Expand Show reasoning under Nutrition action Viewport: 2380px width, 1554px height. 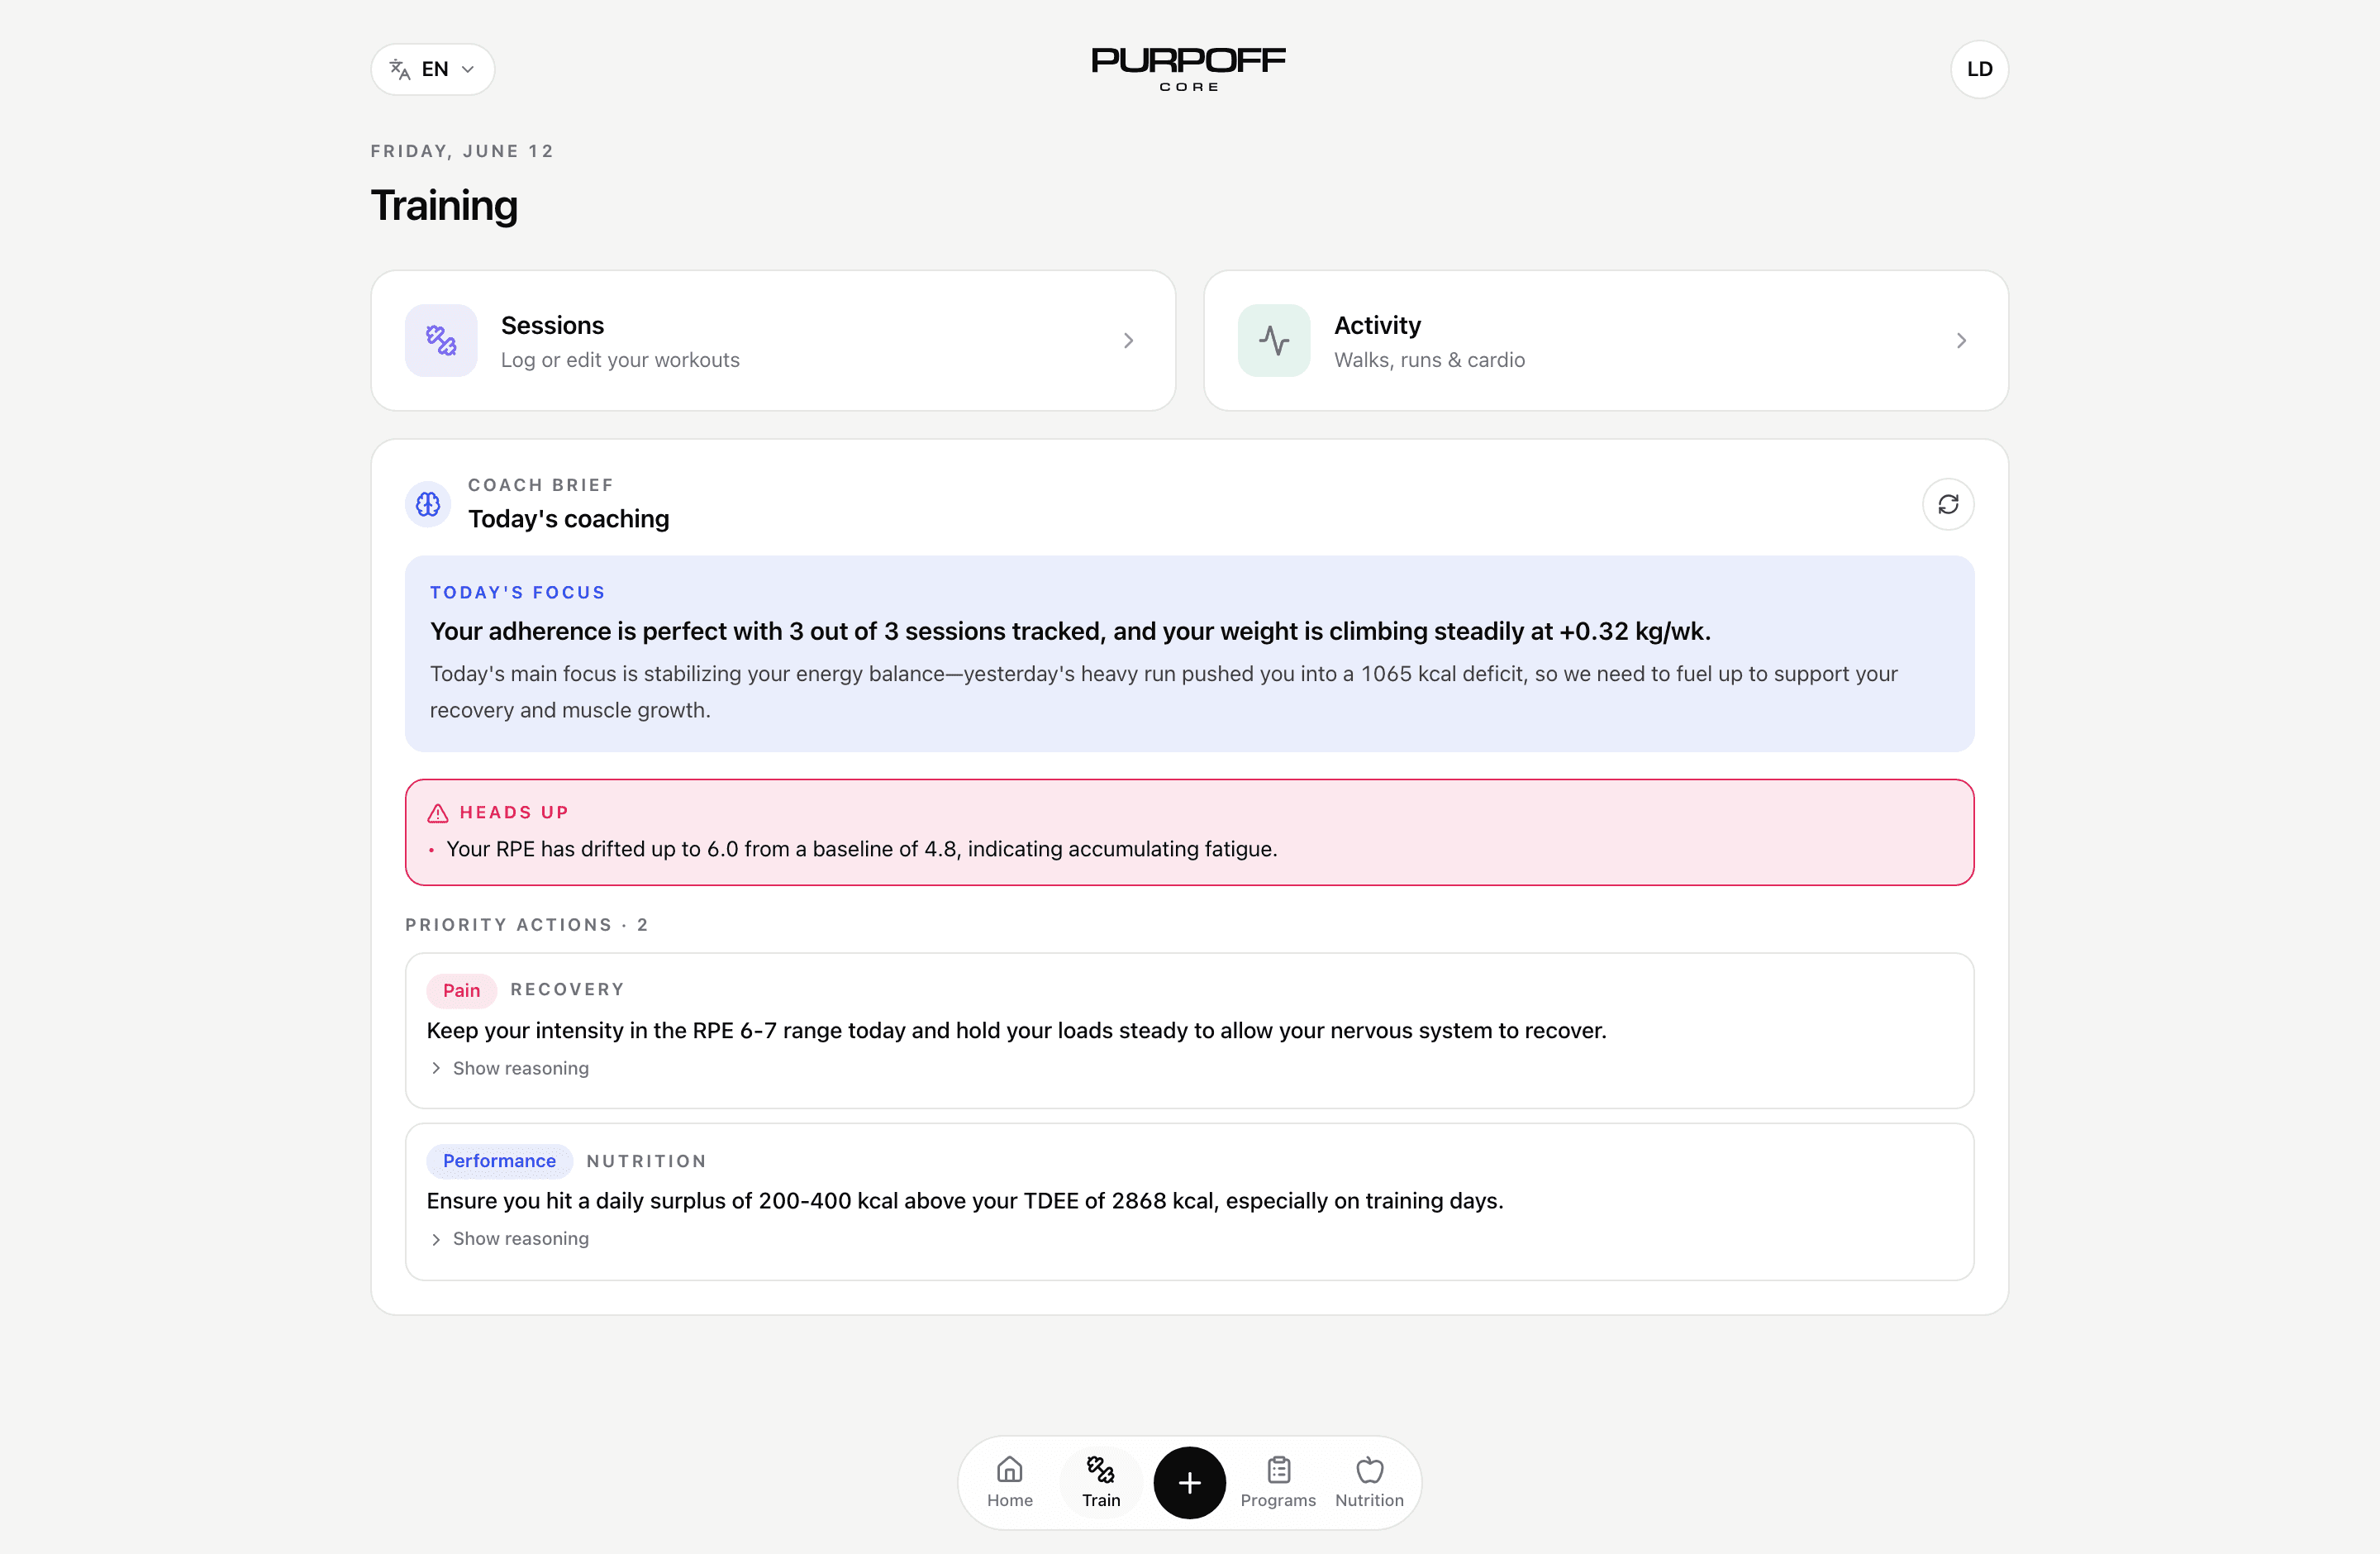509,1238
